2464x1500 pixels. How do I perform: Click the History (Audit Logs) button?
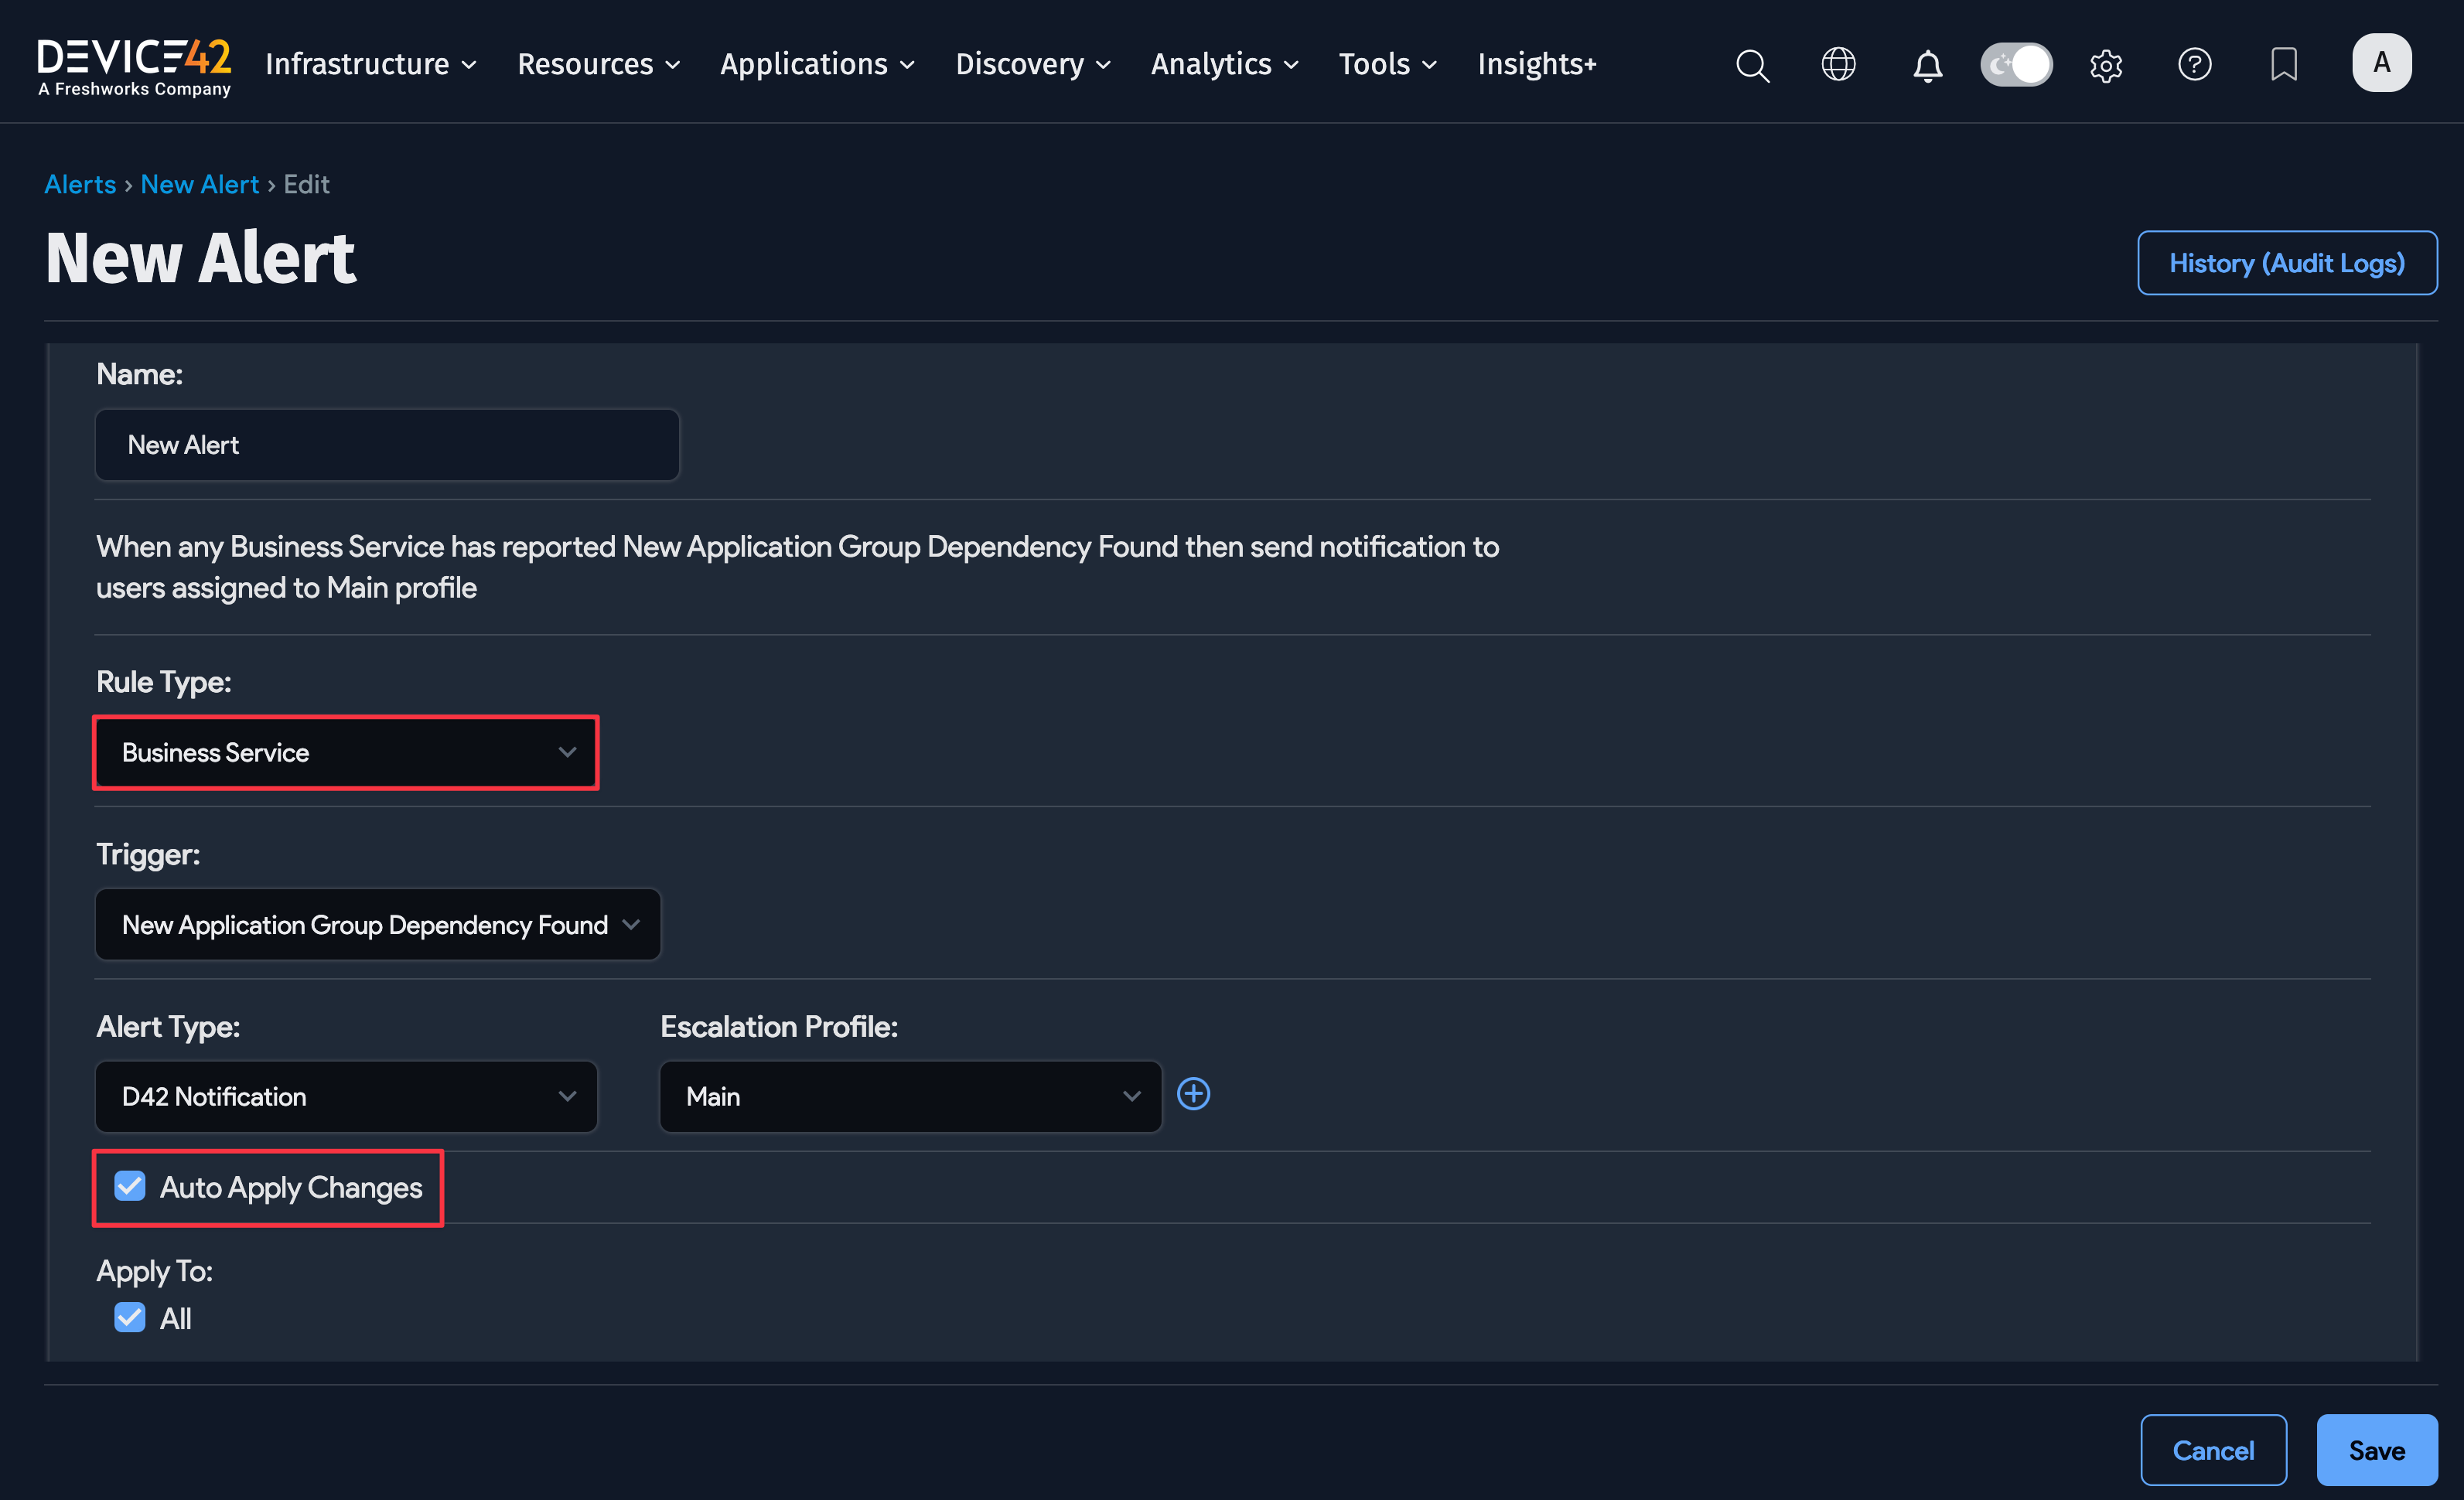click(2287, 262)
